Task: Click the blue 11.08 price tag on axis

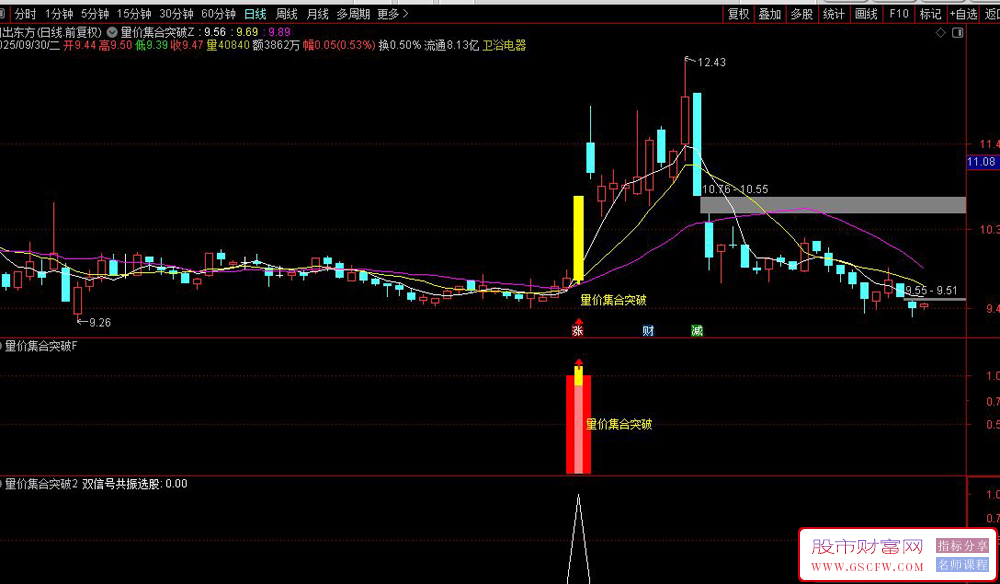Action: (x=982, y=162)
